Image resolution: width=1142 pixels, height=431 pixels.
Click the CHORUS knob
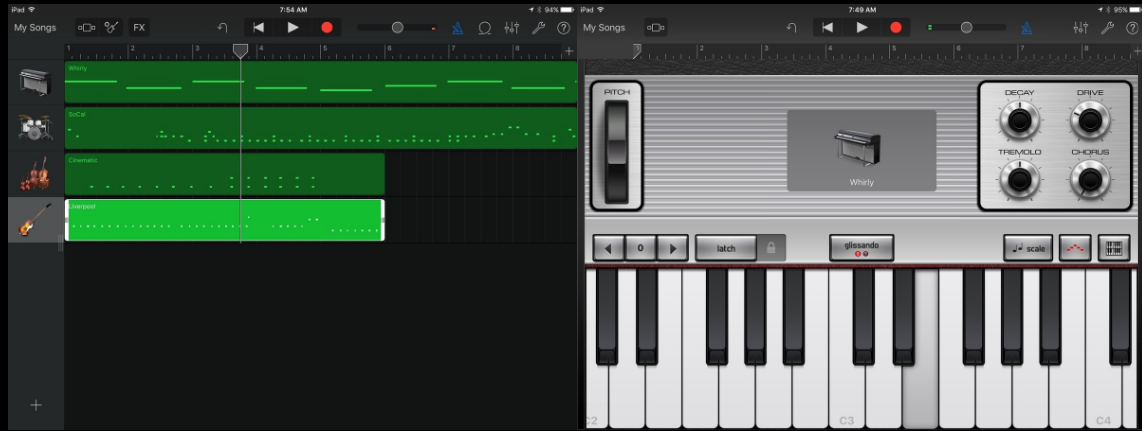1090,179
